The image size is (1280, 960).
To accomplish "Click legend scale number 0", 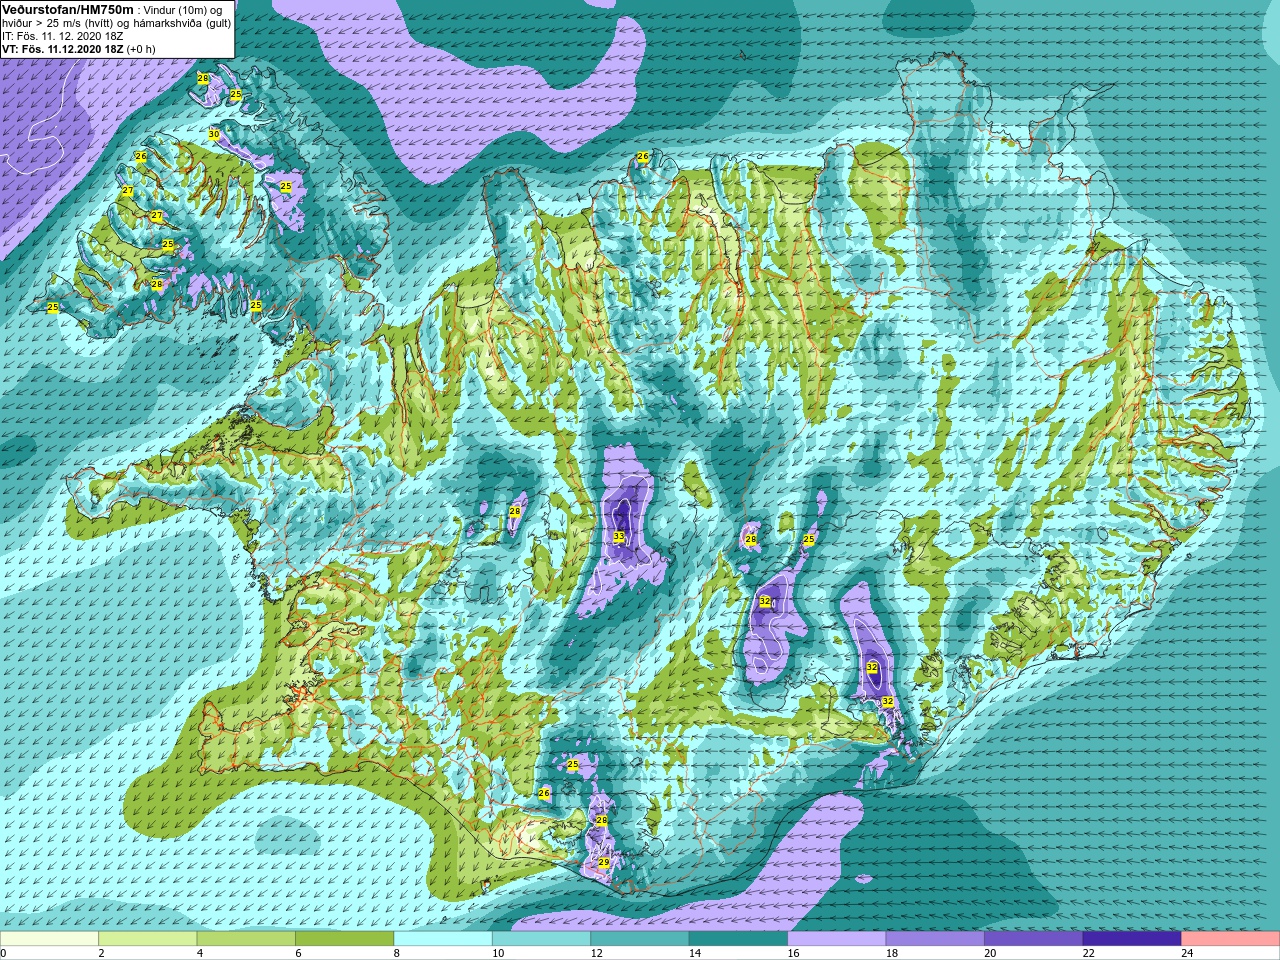I will click(x=3, y=953).
